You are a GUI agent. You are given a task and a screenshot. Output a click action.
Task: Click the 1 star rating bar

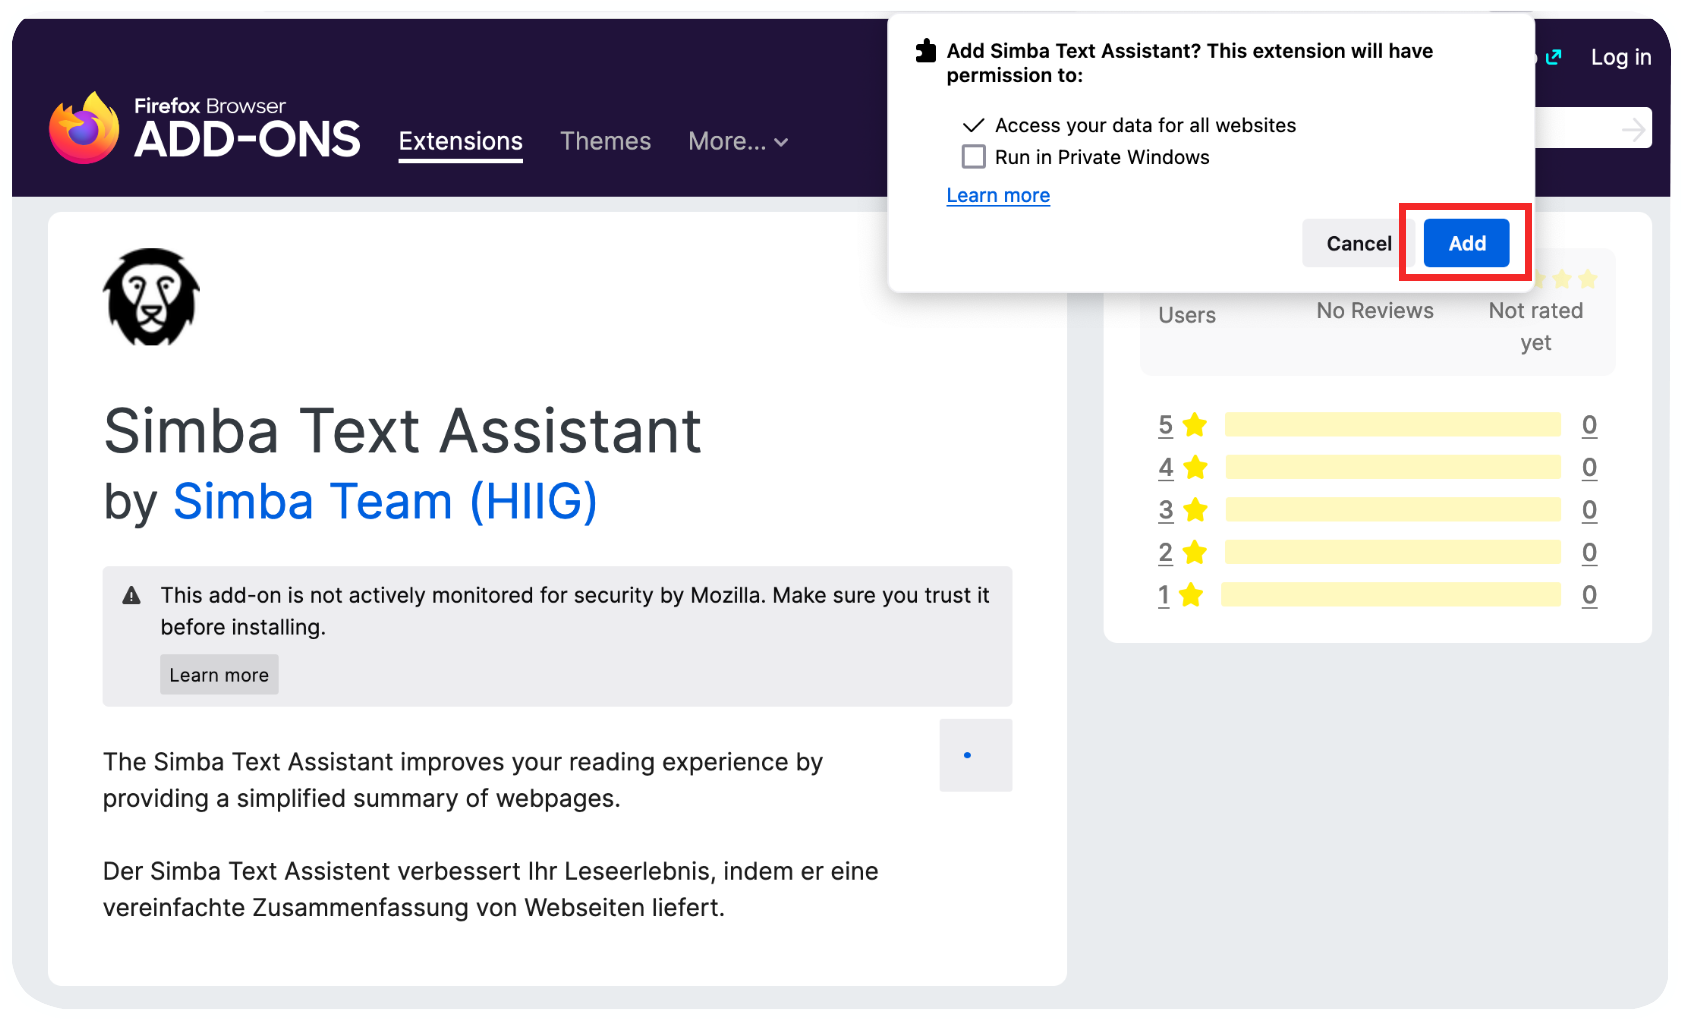1391,595
